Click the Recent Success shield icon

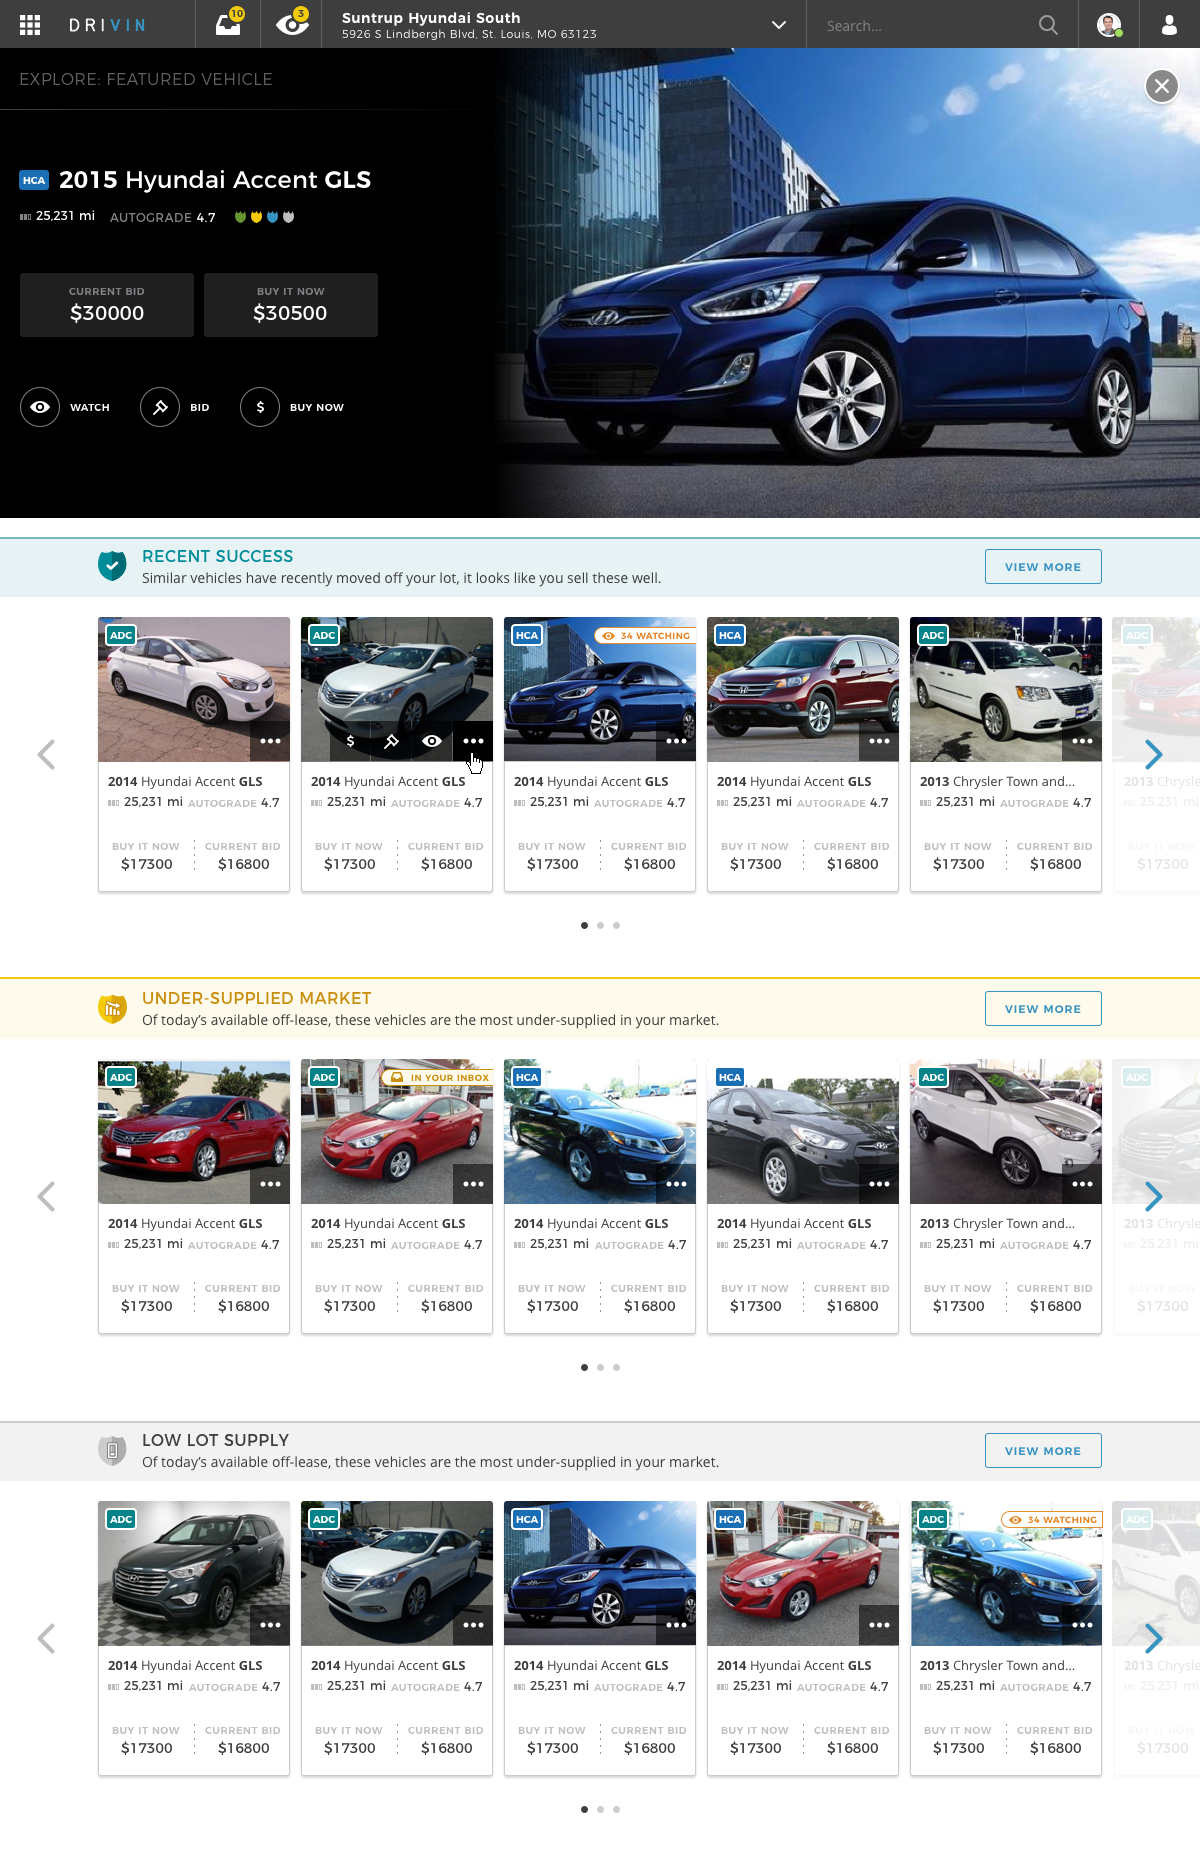[112, 566]
